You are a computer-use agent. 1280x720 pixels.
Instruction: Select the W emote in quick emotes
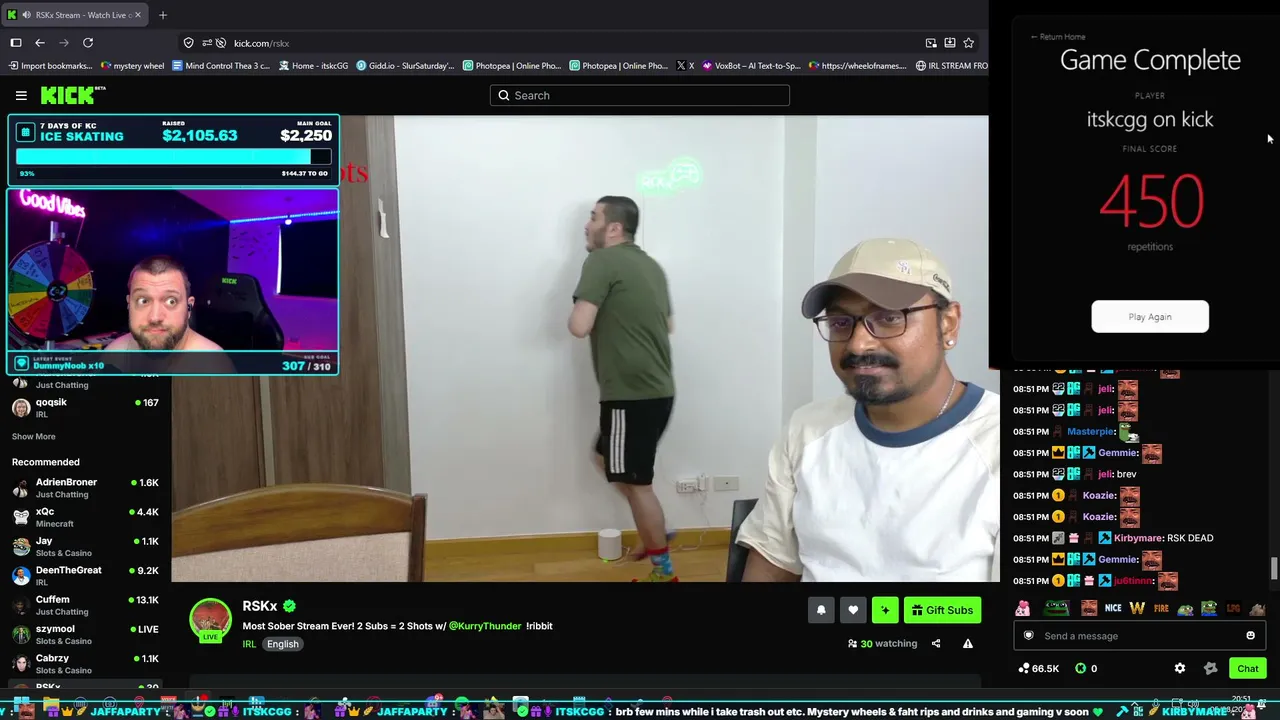[1137, 608]
